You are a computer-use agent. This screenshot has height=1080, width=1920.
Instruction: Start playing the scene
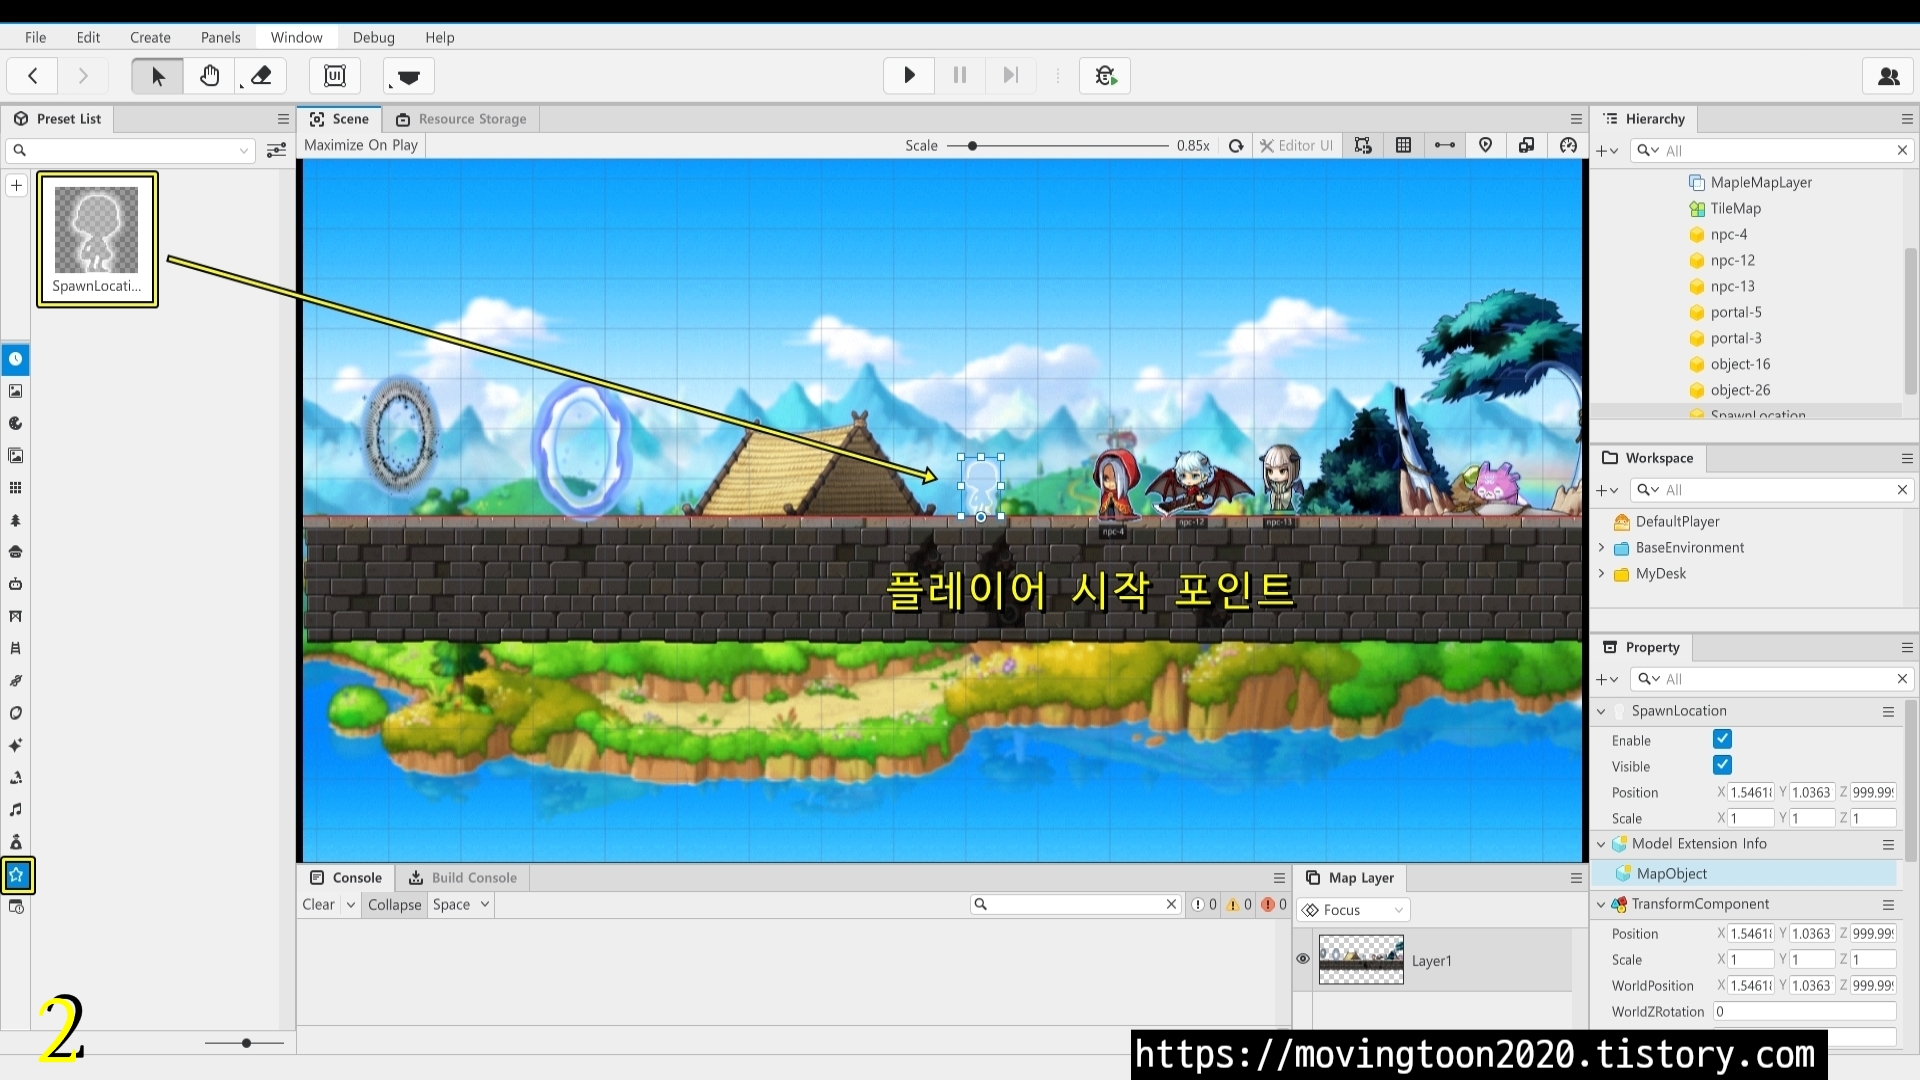pyautogui.click(x=909, y=75)
